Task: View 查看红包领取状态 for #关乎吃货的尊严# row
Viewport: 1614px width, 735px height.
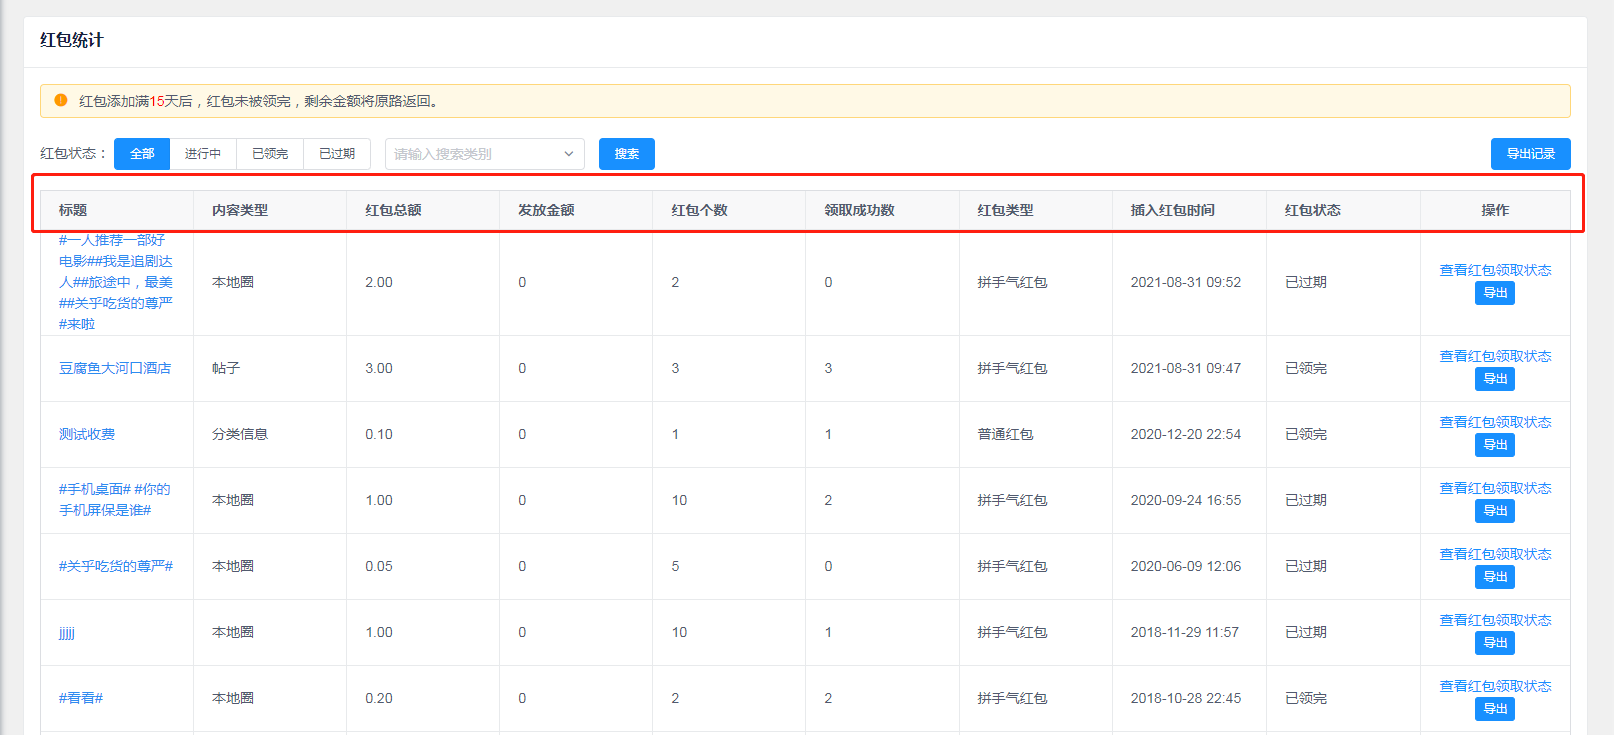Action: 1495,554
